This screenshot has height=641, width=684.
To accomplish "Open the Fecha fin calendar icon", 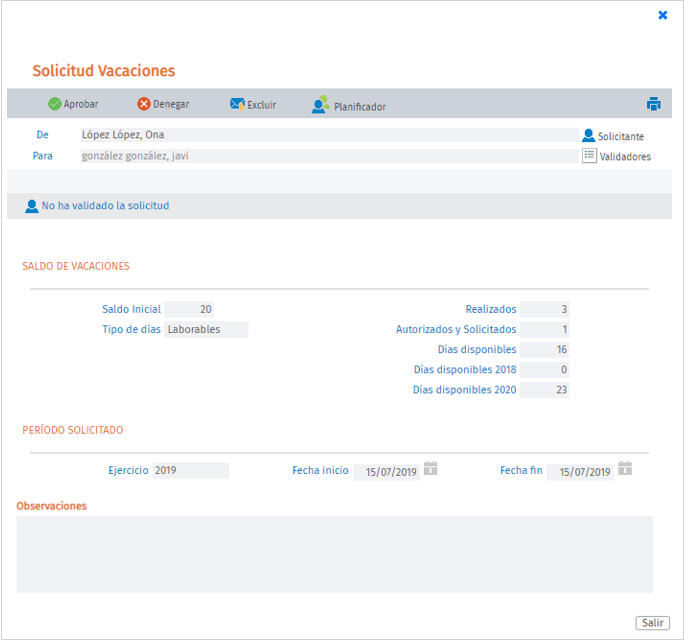I will pos(625,469).
